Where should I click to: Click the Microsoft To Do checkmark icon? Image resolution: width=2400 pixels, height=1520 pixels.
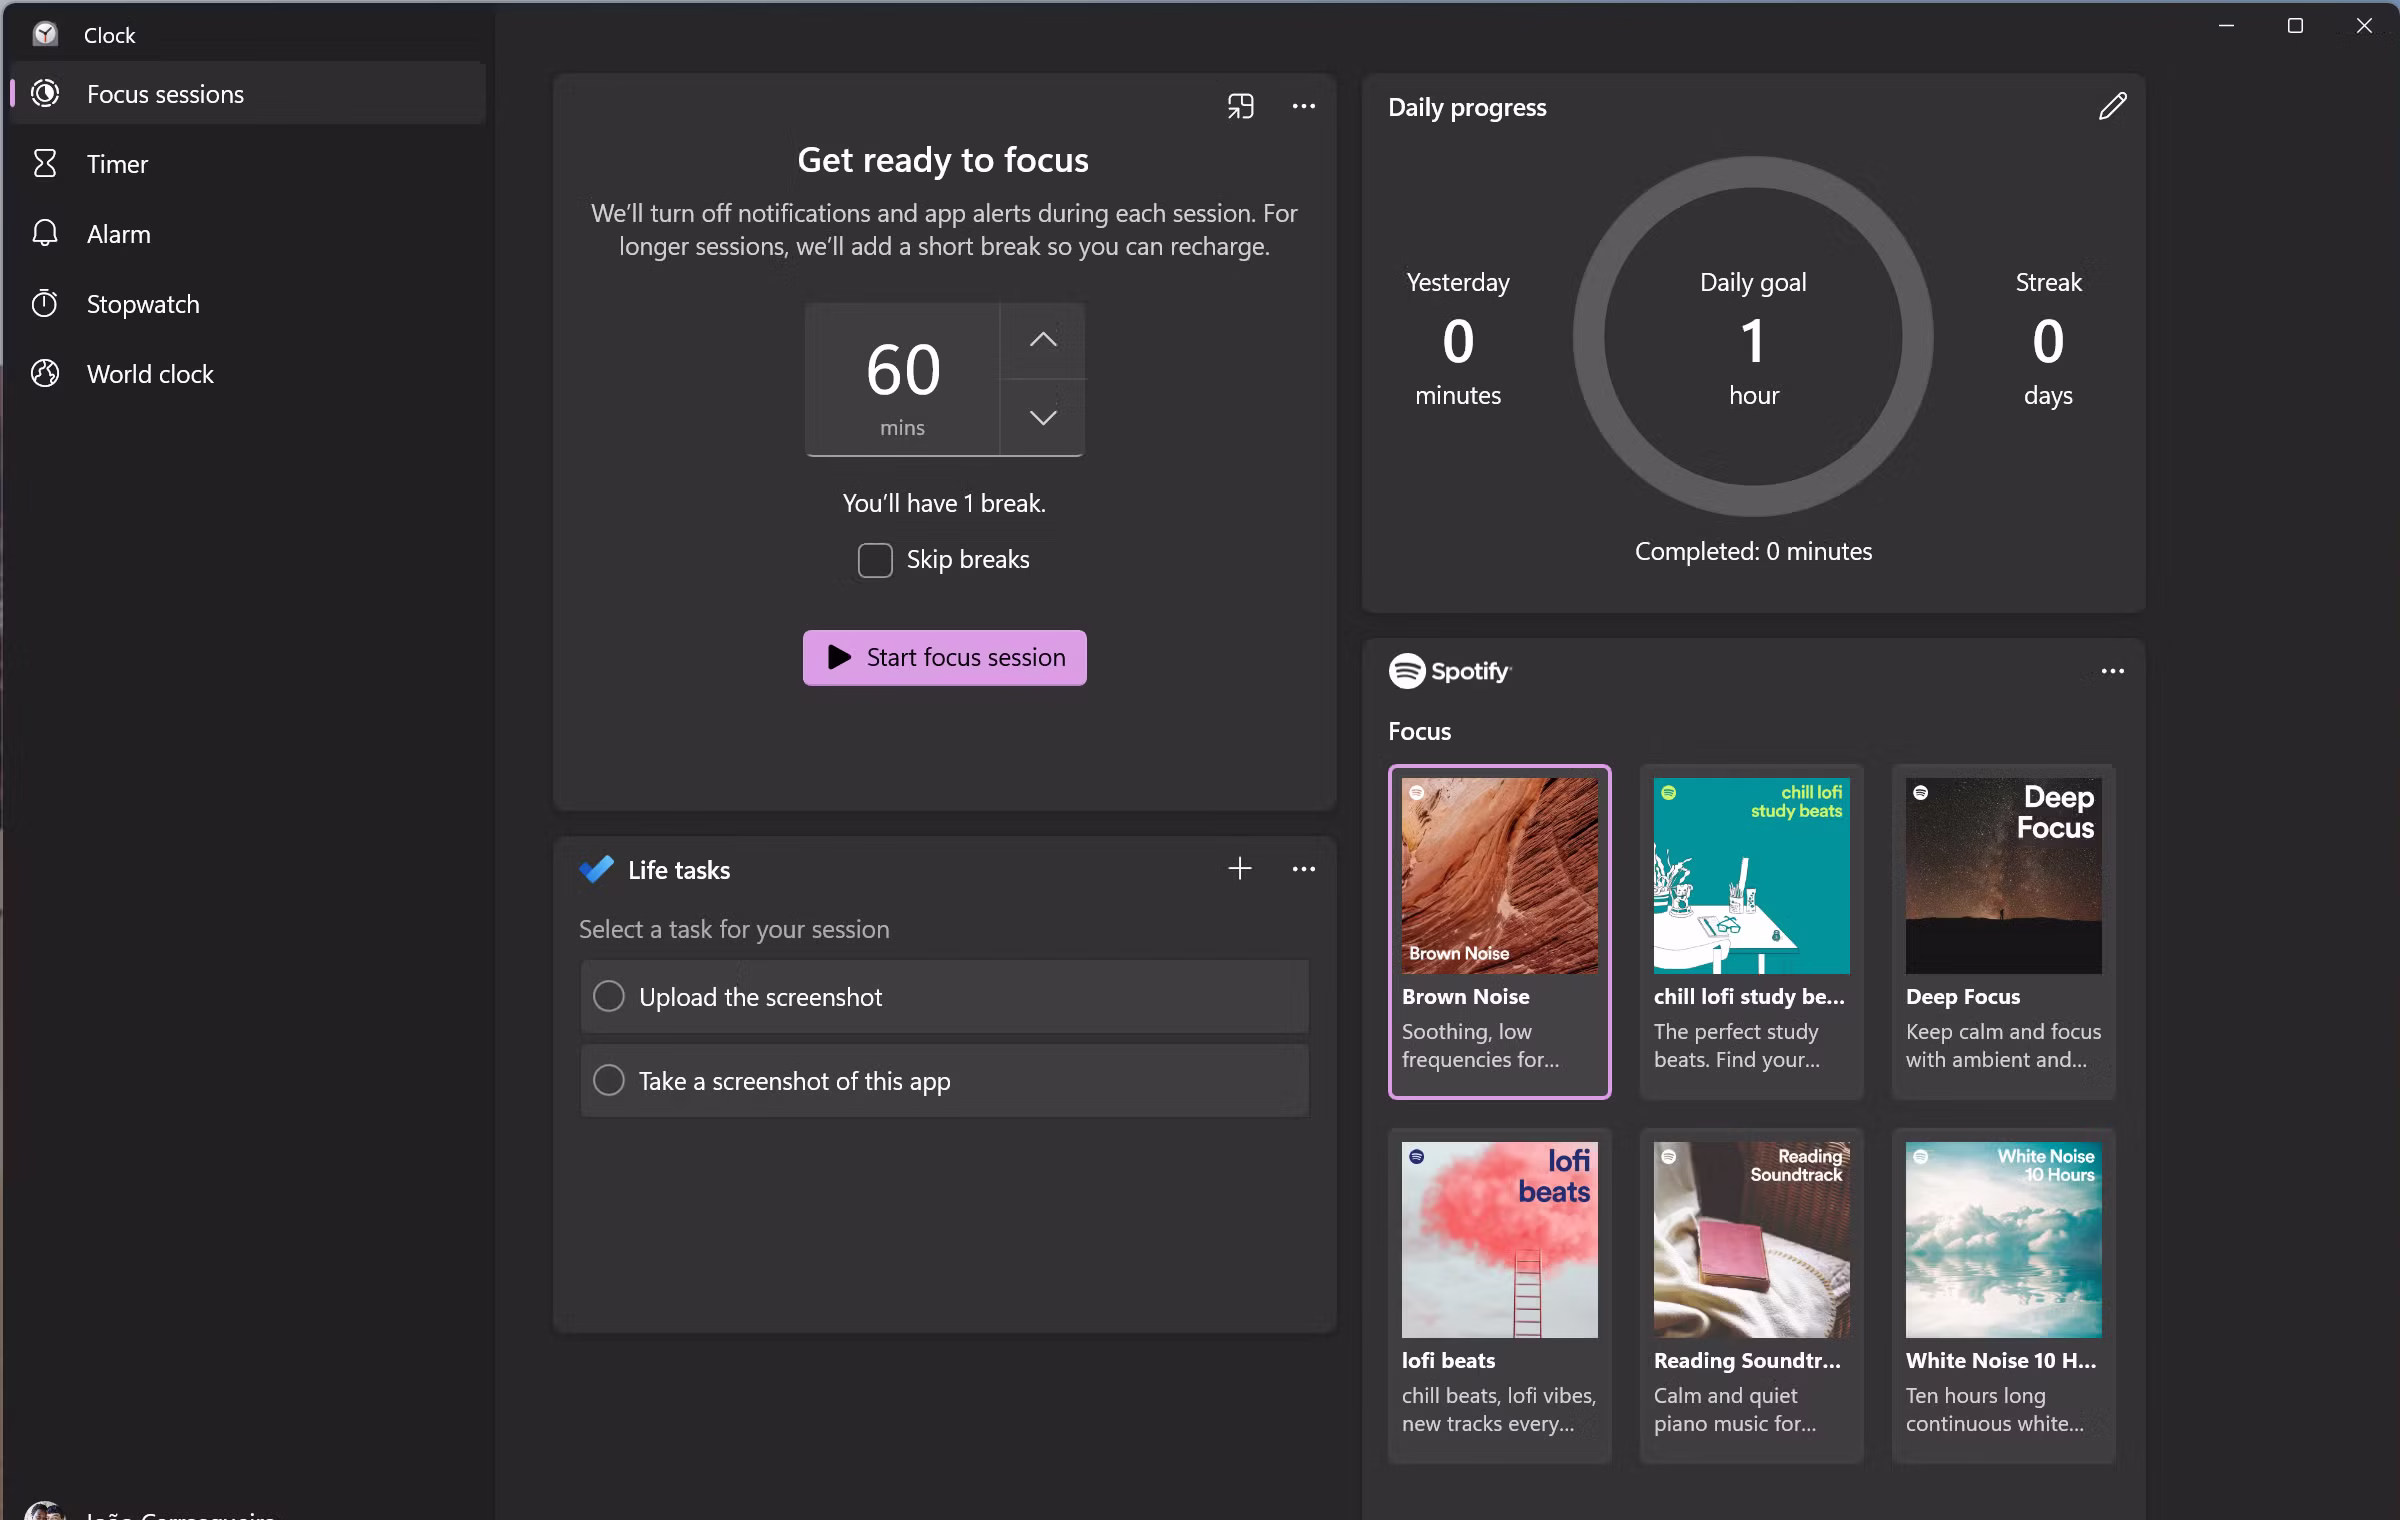pyautogui.click(x=597, y=869)
